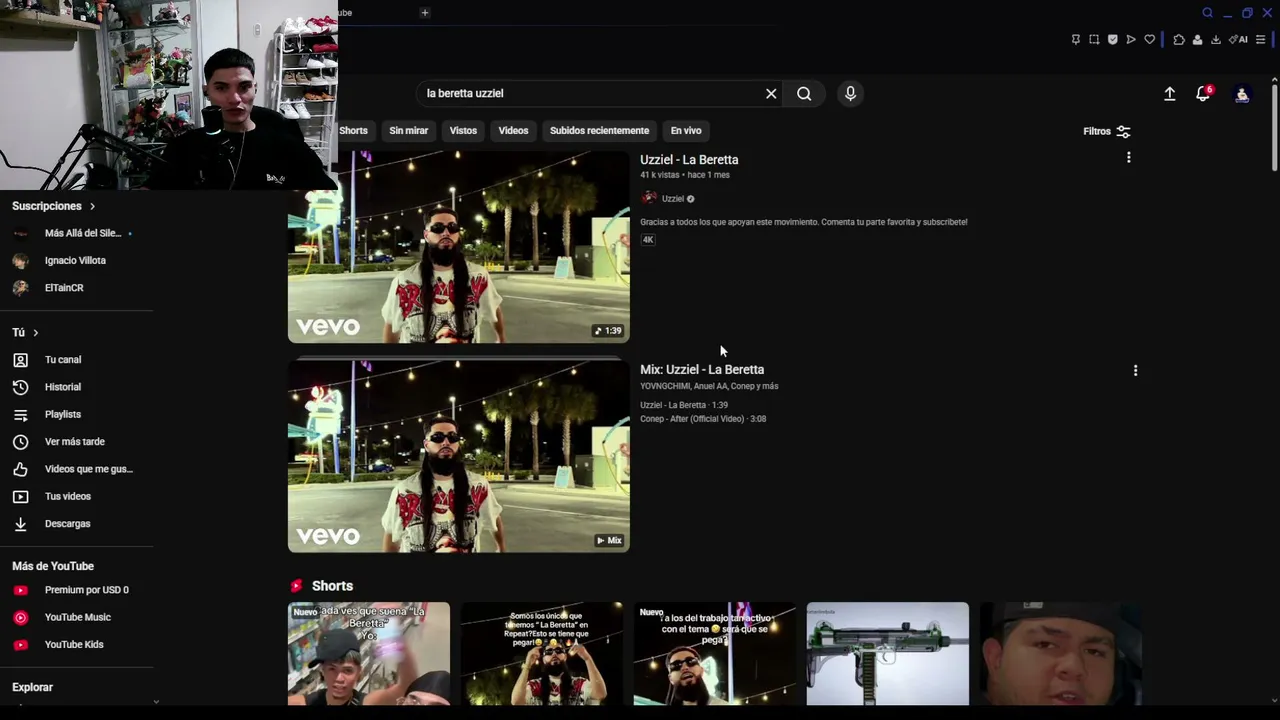Screen dimensions: 1280x720
Task: Expand the Tú section chevron
Action: pyautogui.click(x=35, y=332)
